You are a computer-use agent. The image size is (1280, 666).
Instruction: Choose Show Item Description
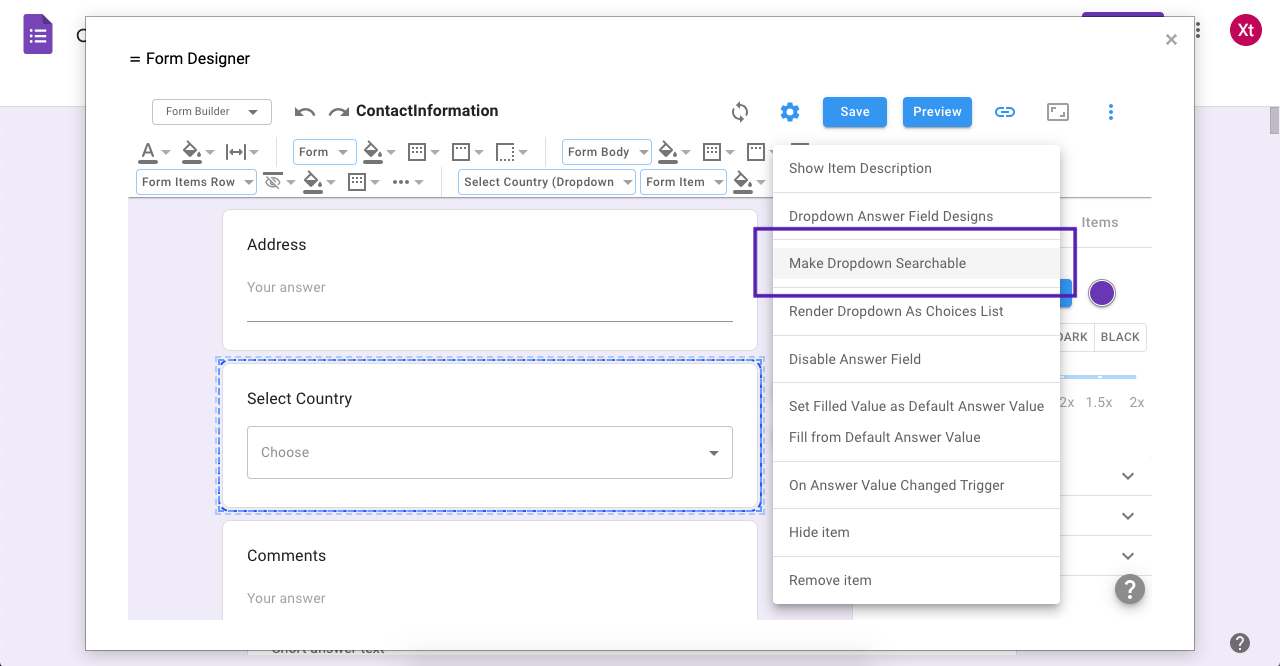click(x=916, y=168)
